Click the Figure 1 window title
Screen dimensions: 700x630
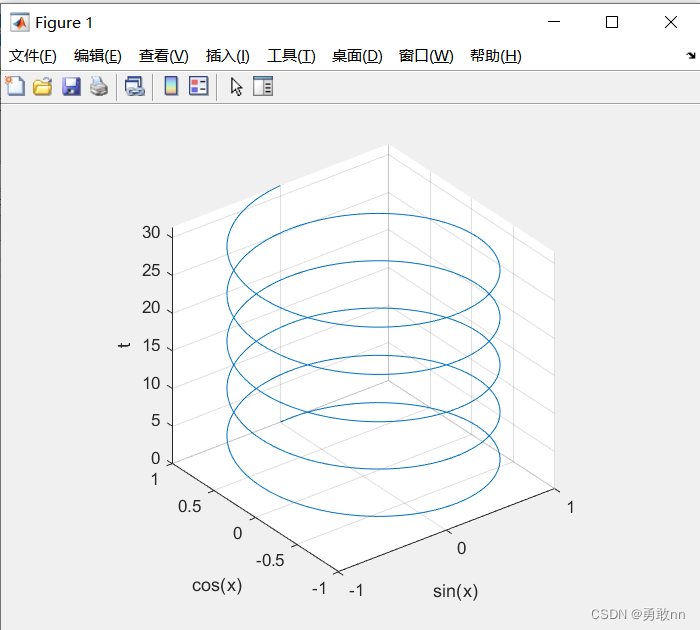[x=64, y=23]
